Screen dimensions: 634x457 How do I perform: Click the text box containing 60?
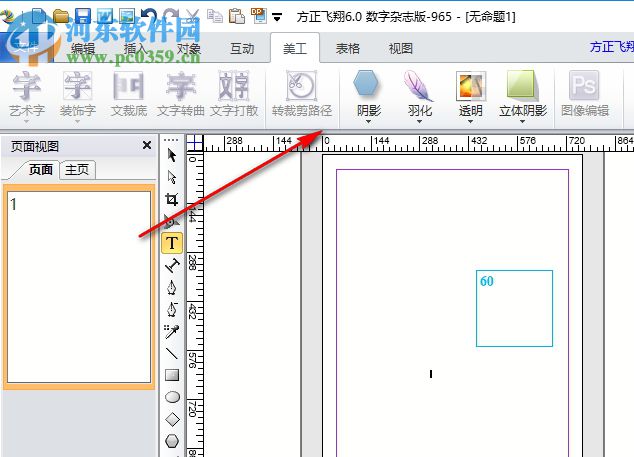coord(514,308)
